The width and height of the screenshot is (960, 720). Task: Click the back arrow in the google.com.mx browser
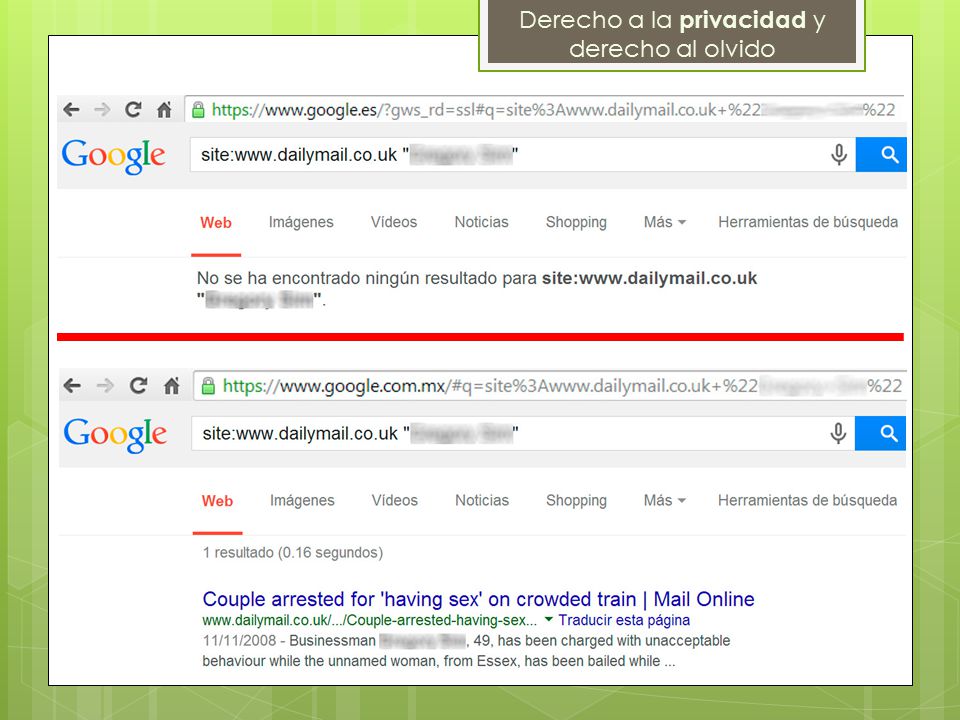coord(72,386)
